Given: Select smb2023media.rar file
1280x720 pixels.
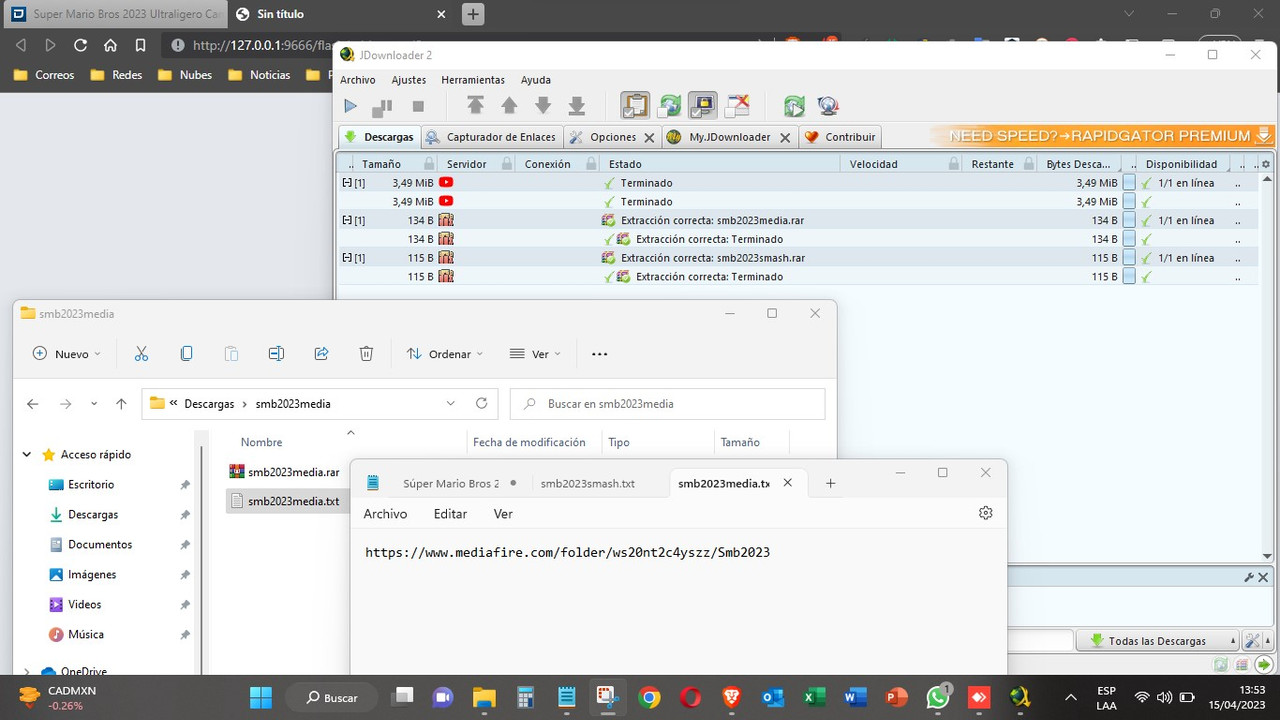Looking at the screenshot, I should (285, 472).
